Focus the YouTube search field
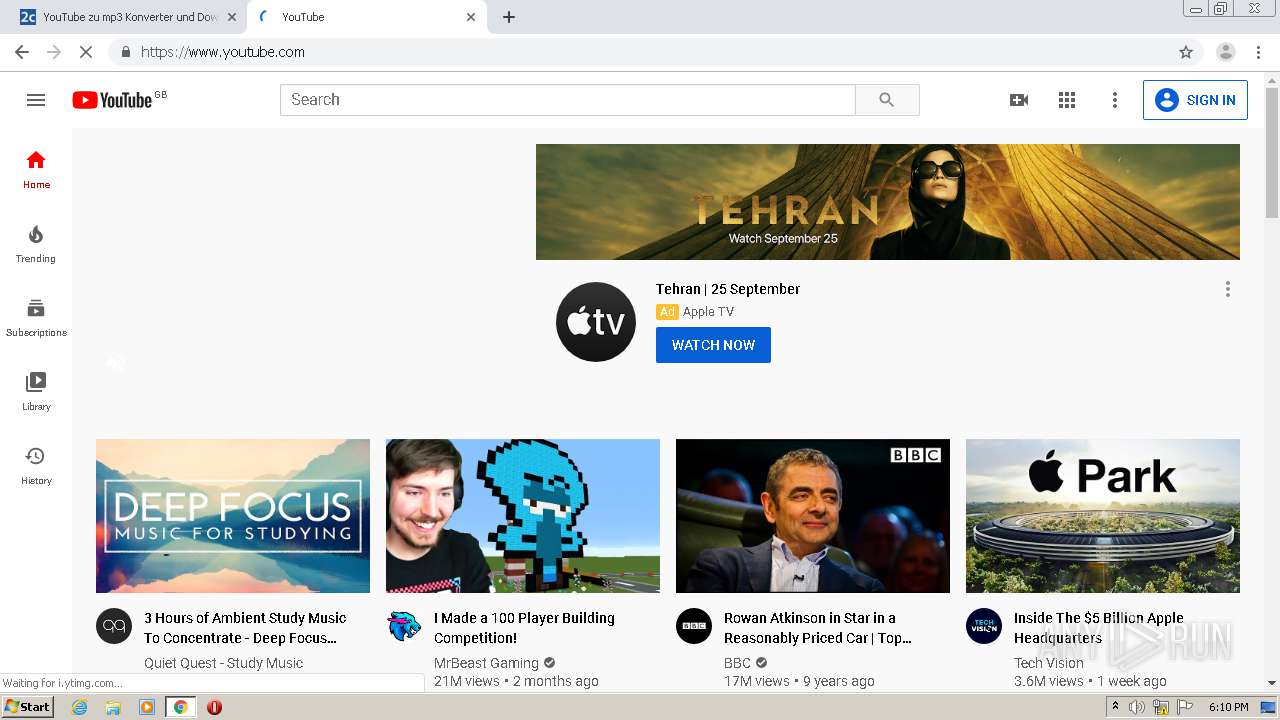 tap(568, 100)
